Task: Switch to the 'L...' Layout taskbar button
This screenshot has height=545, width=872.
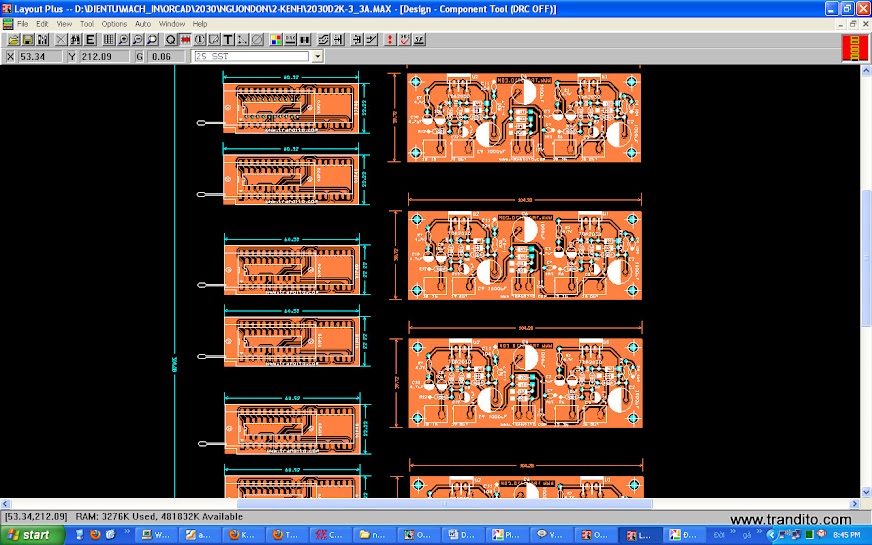Action: click(640, 535)
